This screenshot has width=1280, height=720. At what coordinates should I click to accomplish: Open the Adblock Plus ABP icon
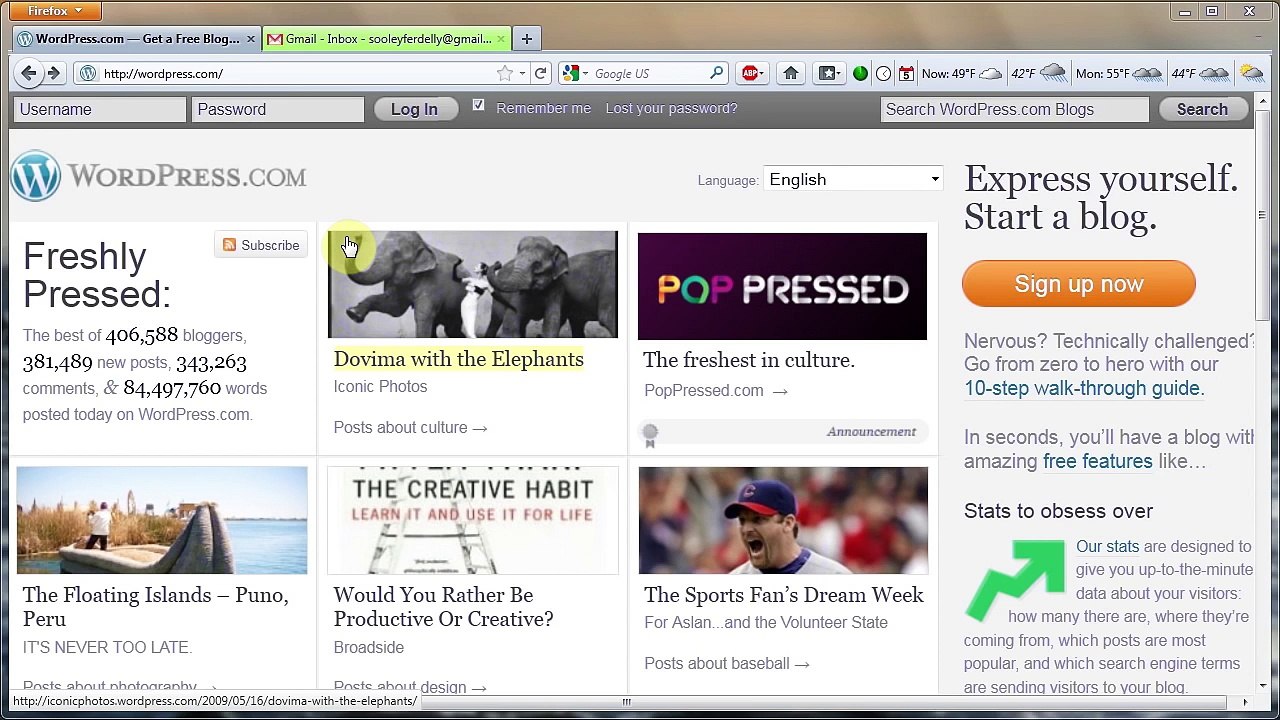(x=749, y=73)
